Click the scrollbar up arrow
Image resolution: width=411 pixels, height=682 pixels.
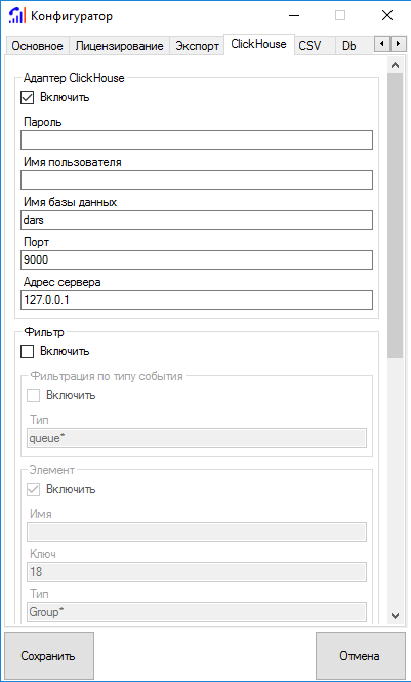(395, 65)
